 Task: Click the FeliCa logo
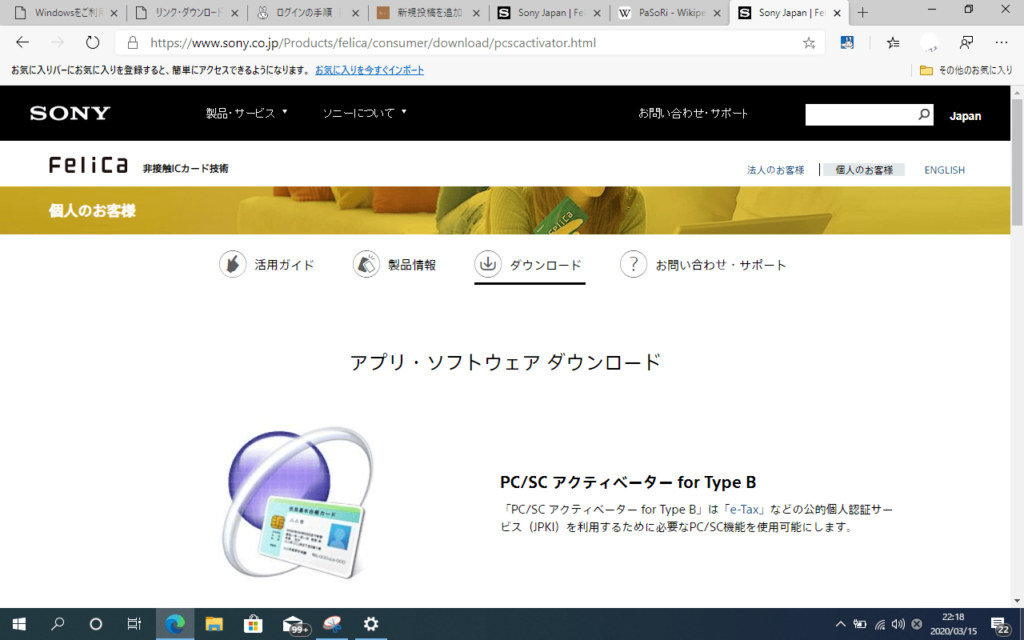click(88, 165)
